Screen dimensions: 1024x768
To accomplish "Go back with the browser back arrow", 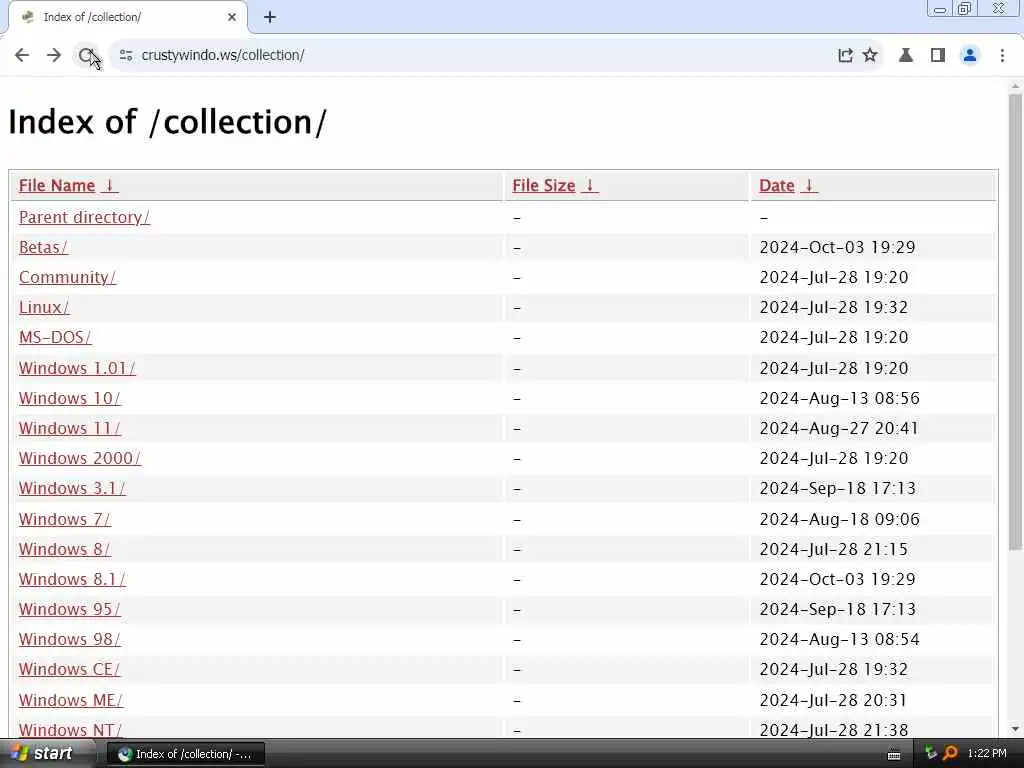I will [x=22, y=56].
